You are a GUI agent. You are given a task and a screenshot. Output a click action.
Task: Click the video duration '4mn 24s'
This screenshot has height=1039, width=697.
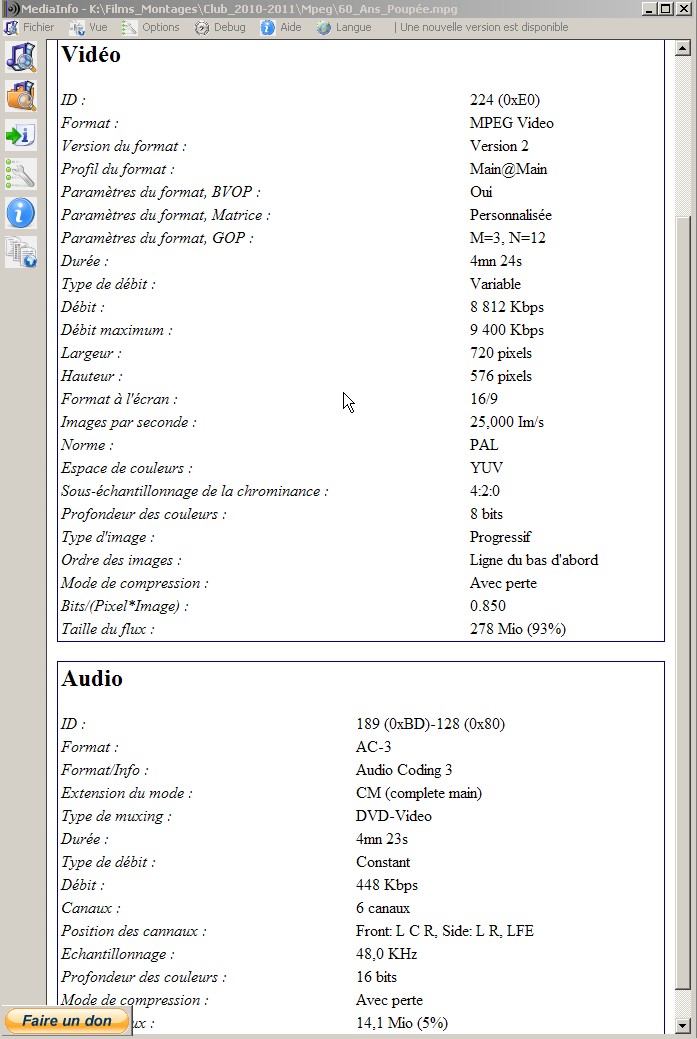click(x=496, y=261)
